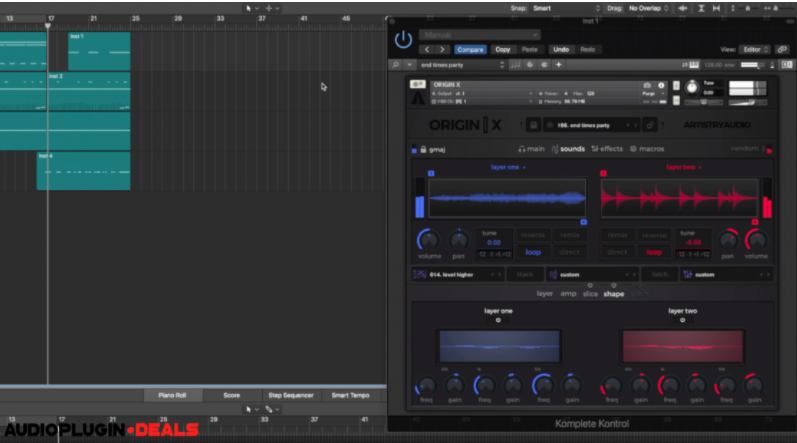Adjust layer one volume knob
Screen dimensions: 797x443
click(428, 240)
